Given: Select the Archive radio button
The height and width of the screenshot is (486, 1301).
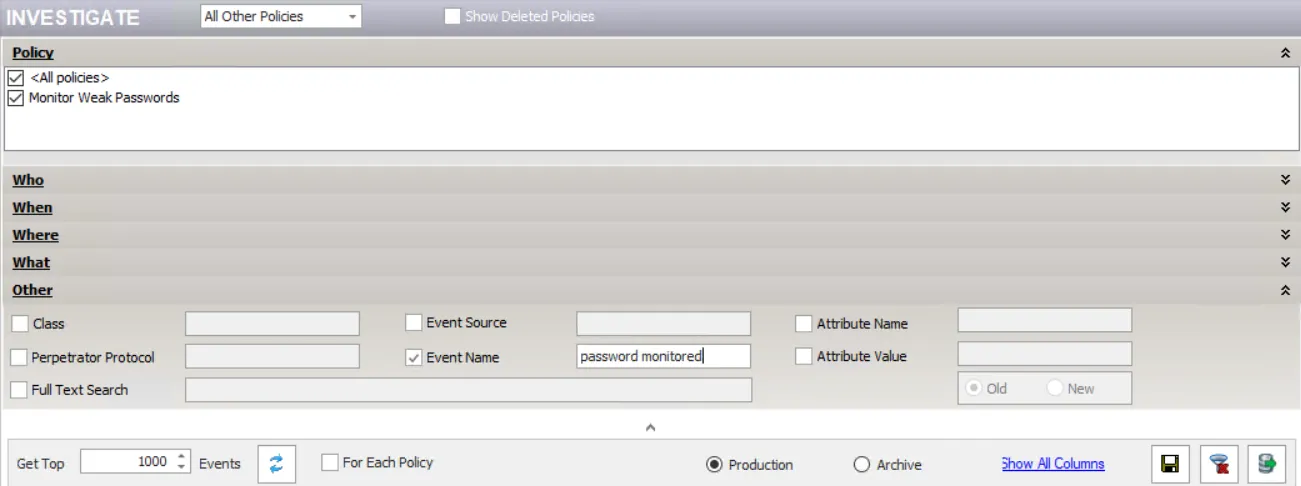Looking at the screenshot, I should 862,465.
